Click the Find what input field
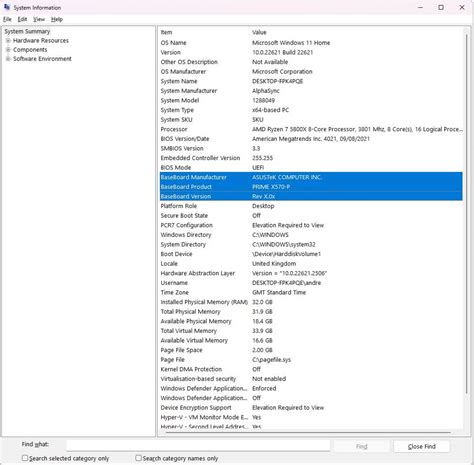Screen dimensions: 474x465 (x=198, y=445)
